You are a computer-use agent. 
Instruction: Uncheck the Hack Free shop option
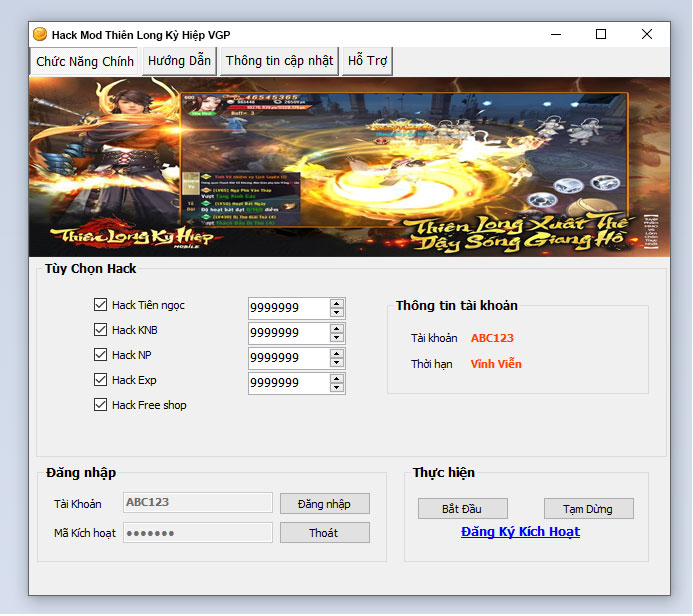coord(100,405)
